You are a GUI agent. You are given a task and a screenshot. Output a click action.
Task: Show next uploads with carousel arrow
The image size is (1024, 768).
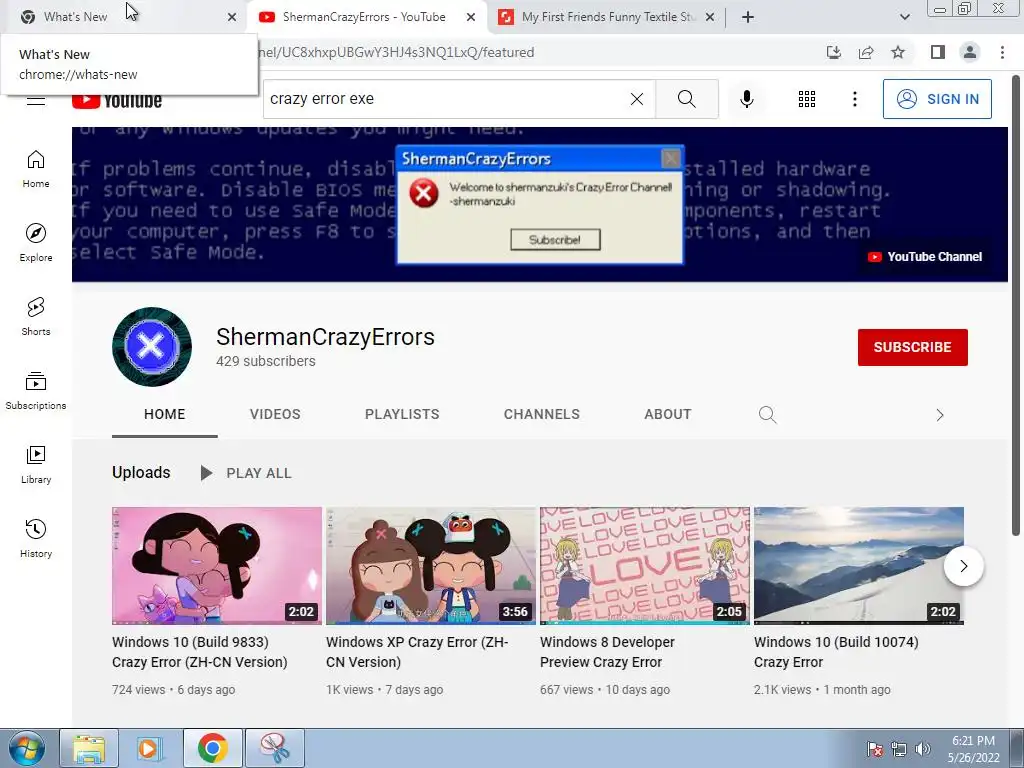(x=963, y=566)
